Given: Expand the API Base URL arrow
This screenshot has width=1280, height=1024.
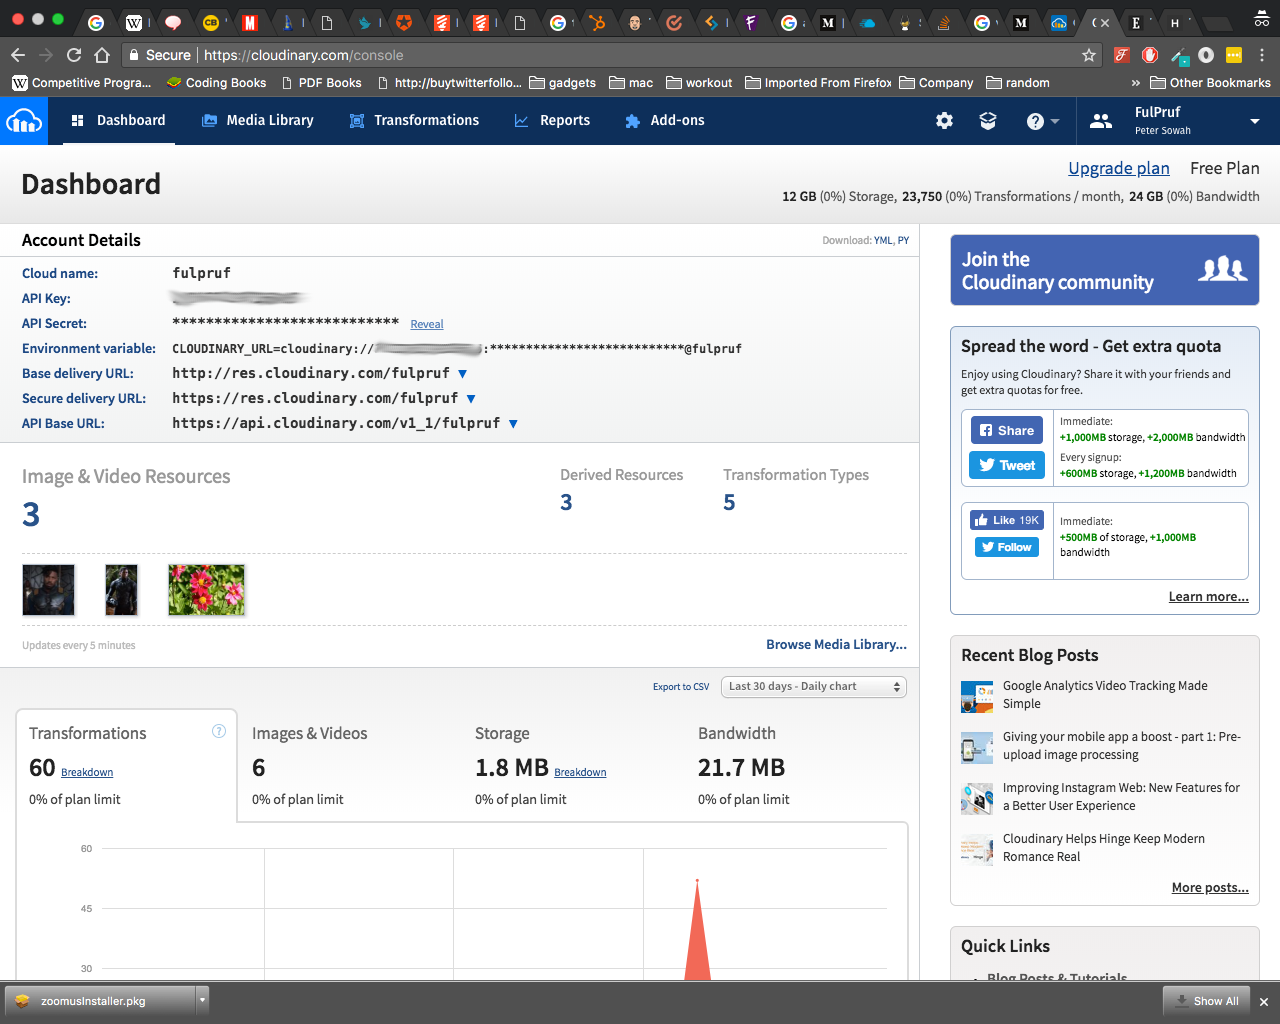Looking at the screenshot, I should click(513, 424).
